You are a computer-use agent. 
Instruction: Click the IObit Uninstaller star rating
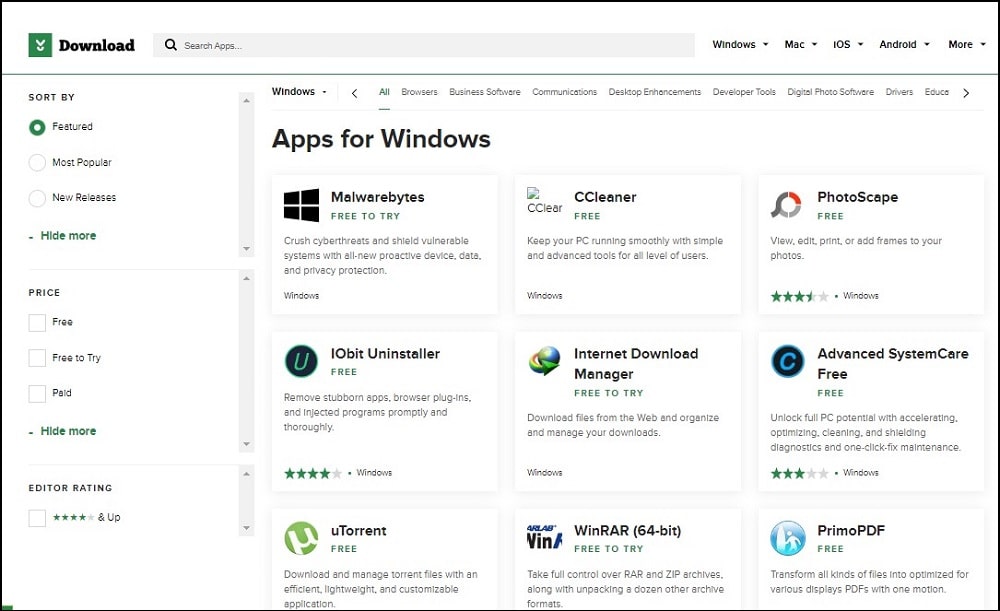tap(313, 473)
